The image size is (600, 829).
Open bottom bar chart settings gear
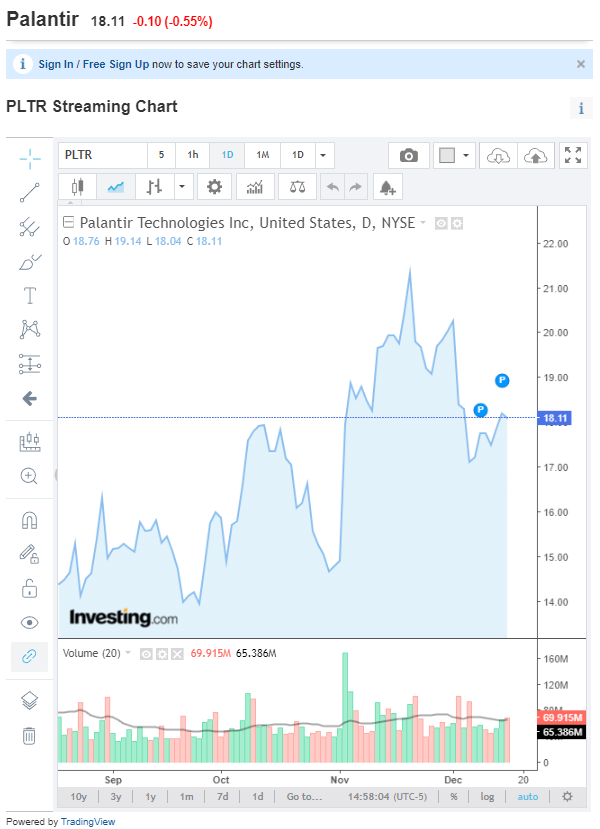click(567, 796)
